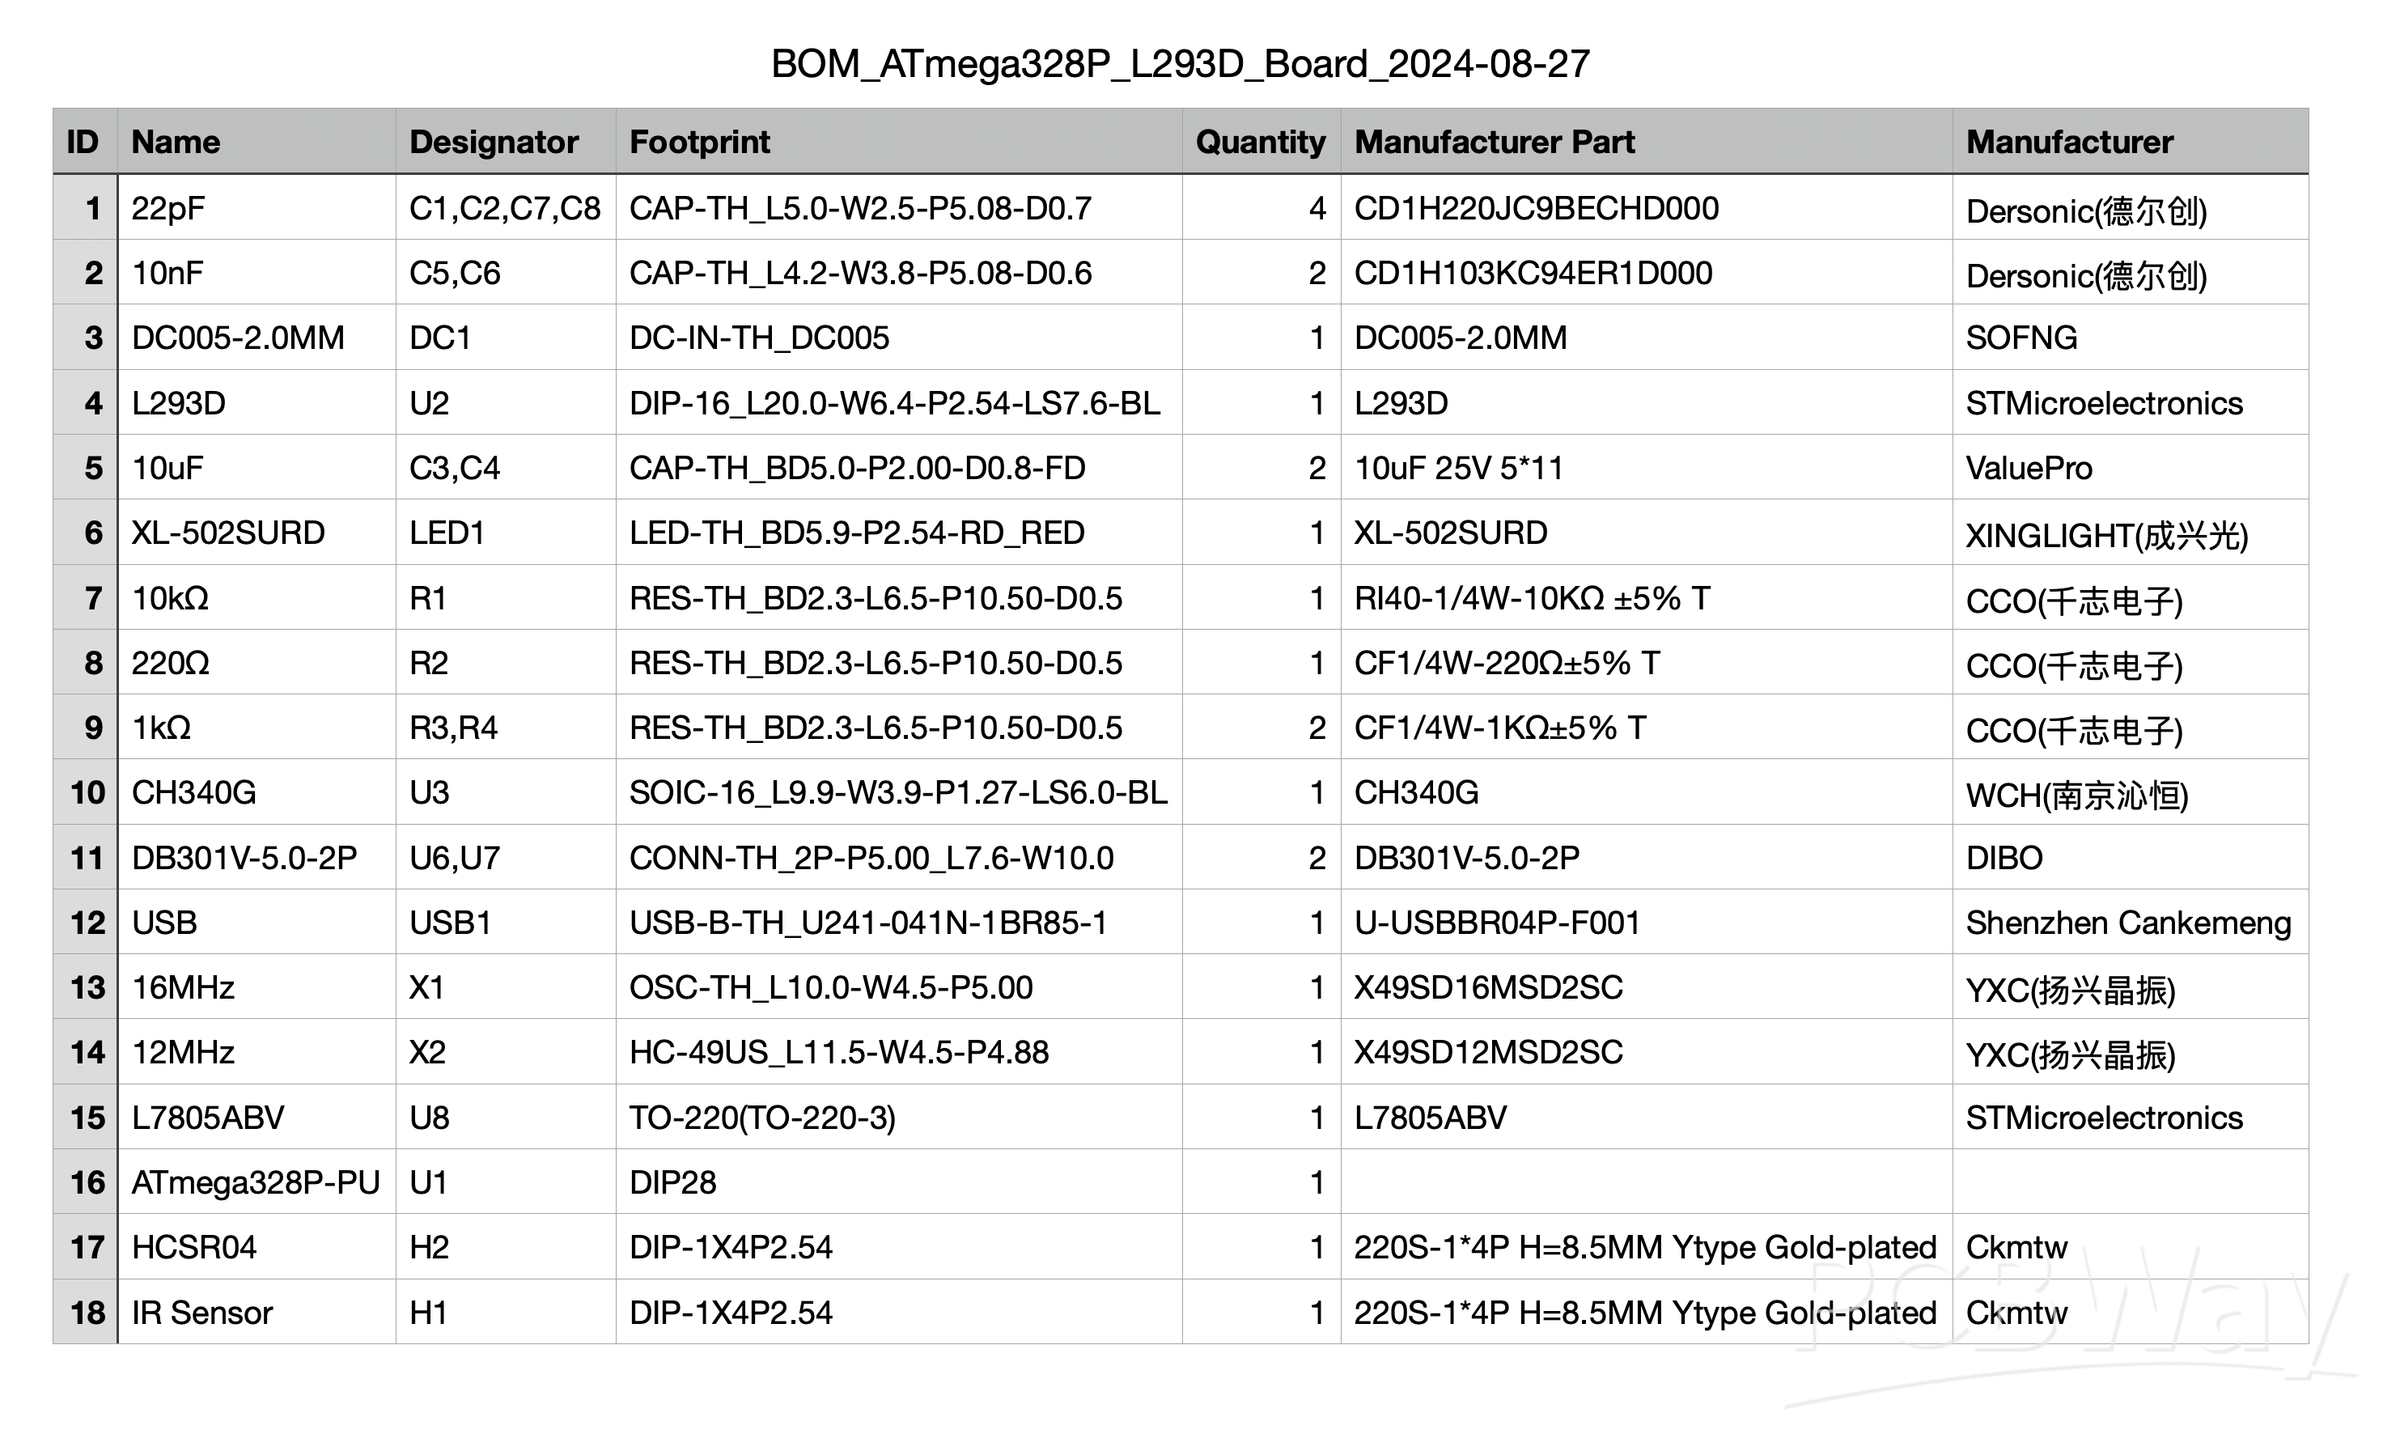Select the ValuePro manufacturer cell

pyautogui.click(x=2029, y=468)
